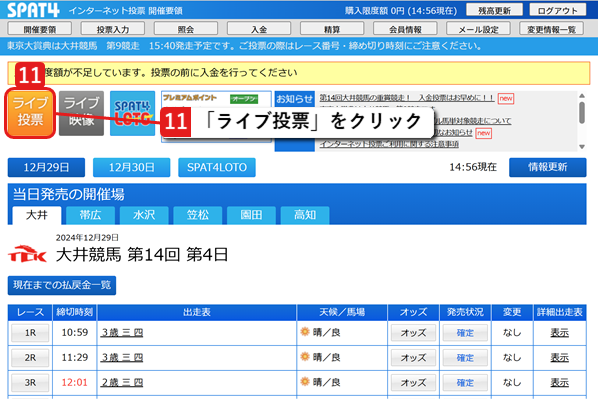Click the 10:59 deadline time cell
Viewport: 599px width, 399px height.
pyautogui.click(x=75, y=332)
